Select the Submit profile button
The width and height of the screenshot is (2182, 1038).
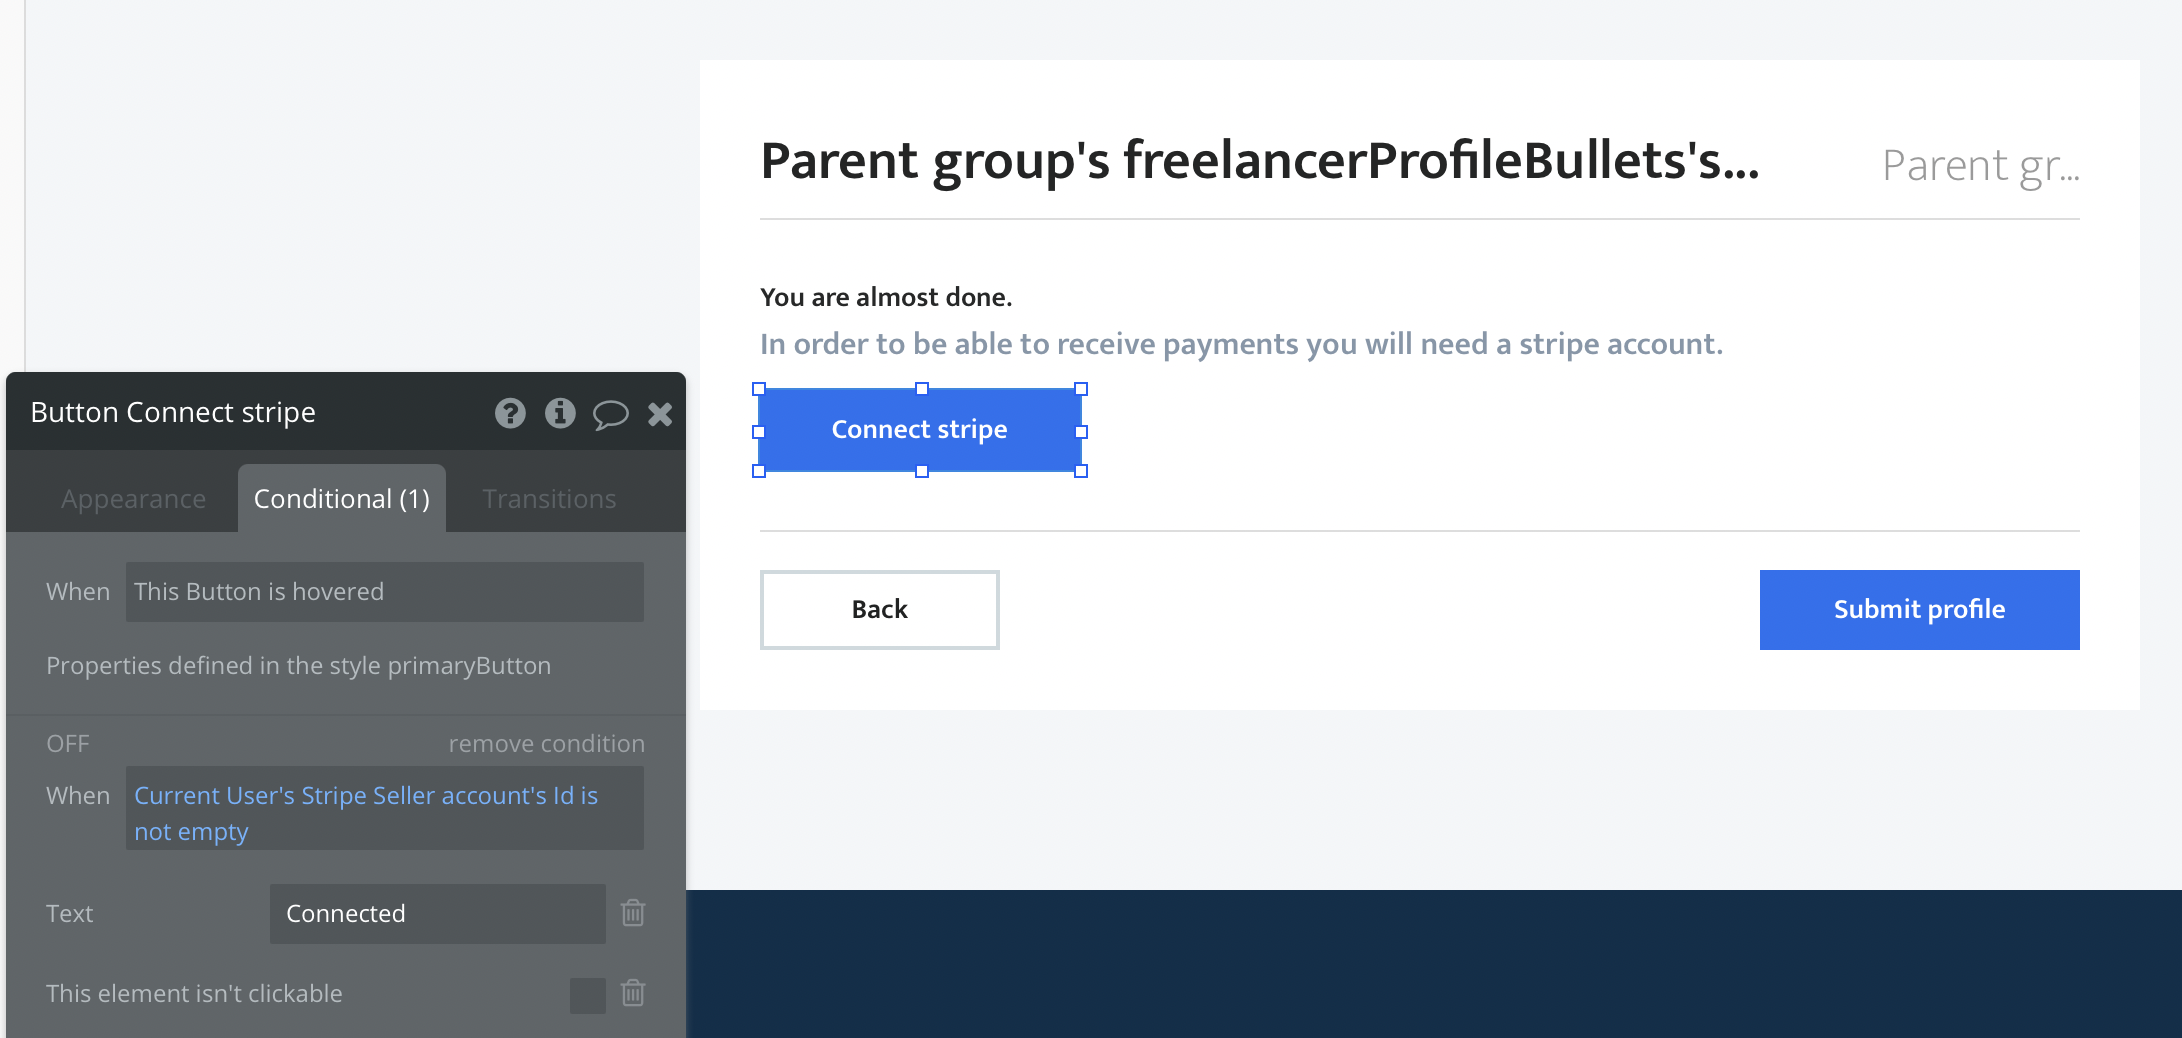(1919, 610)
